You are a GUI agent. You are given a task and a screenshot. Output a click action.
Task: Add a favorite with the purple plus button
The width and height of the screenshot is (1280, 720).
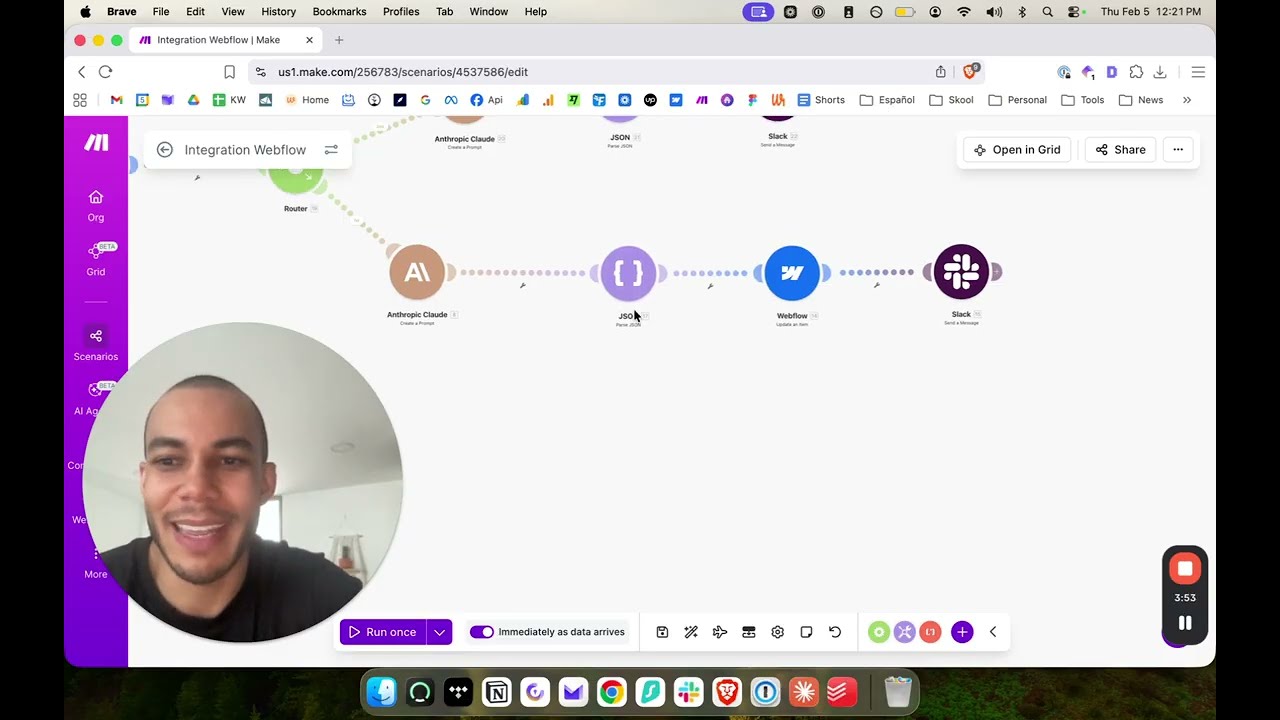(x=962, y=632)
